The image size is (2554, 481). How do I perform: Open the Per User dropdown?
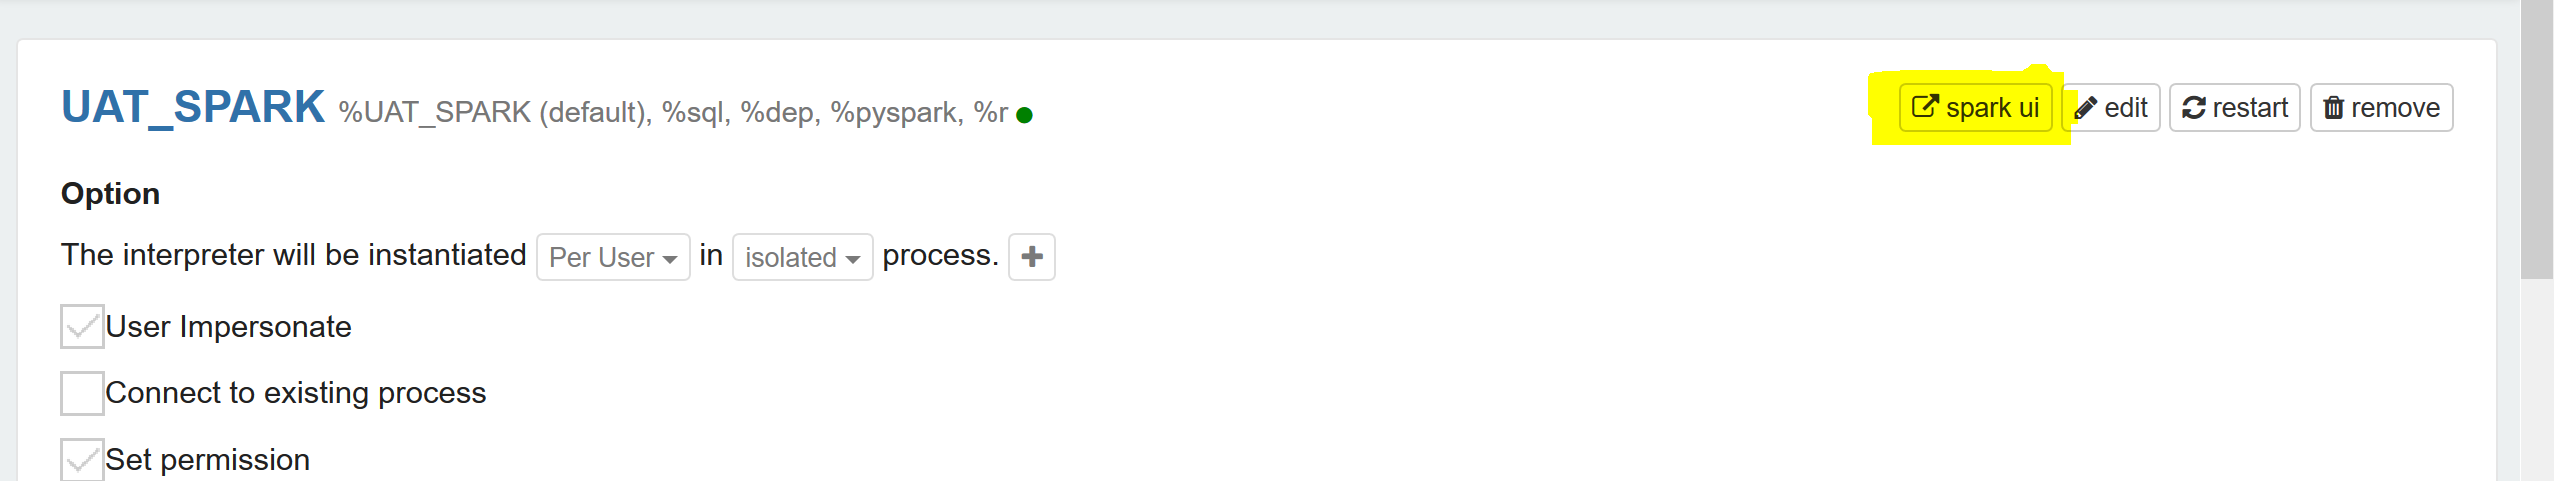(x=613, y=257)
